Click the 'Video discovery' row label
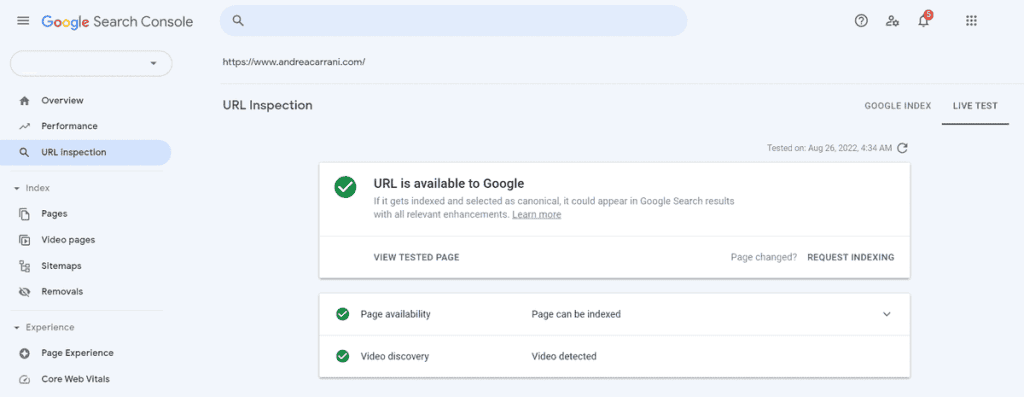The width and height of the screenshot is (1024, 397). [394, 357]
